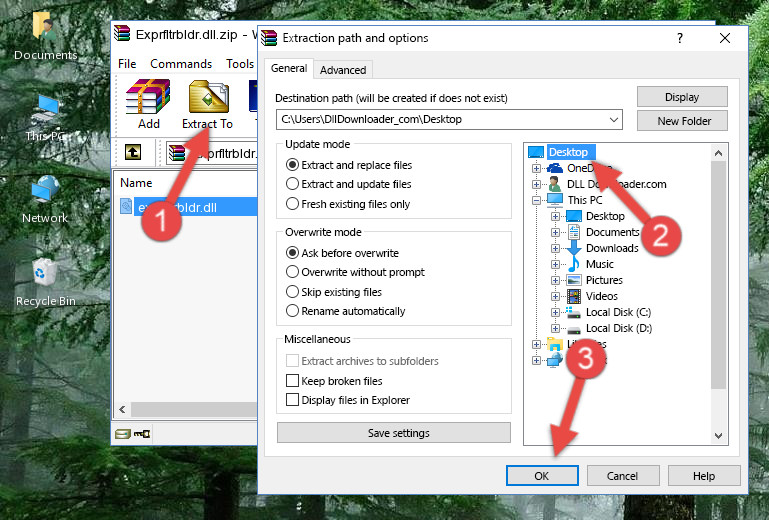Select Ask before overwrite
Screen dimensions: 769x520
(x=292, y=253)
